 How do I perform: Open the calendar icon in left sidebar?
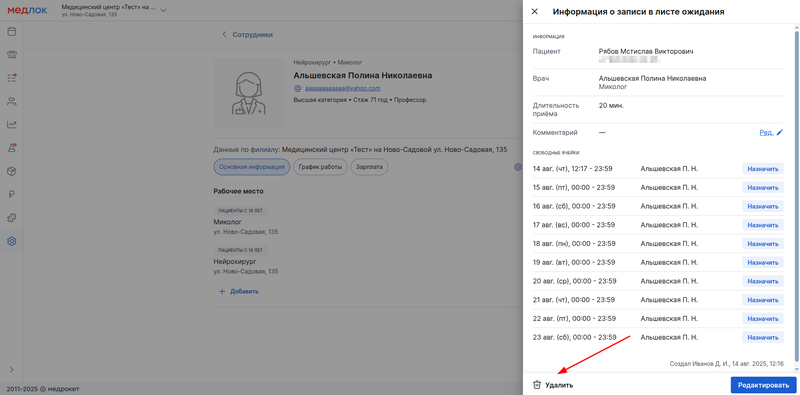11,32
